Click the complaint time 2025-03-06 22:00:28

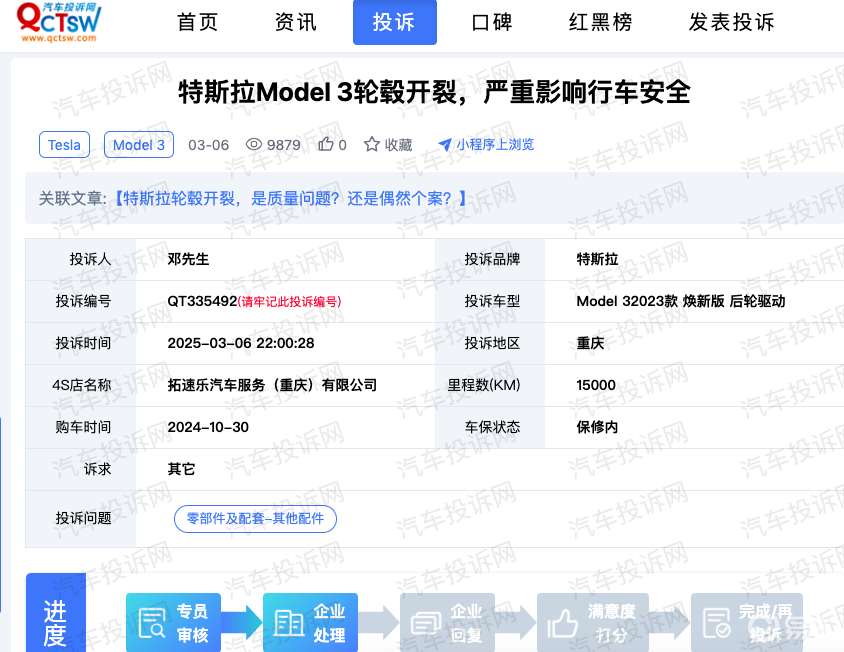pos(241,343)
